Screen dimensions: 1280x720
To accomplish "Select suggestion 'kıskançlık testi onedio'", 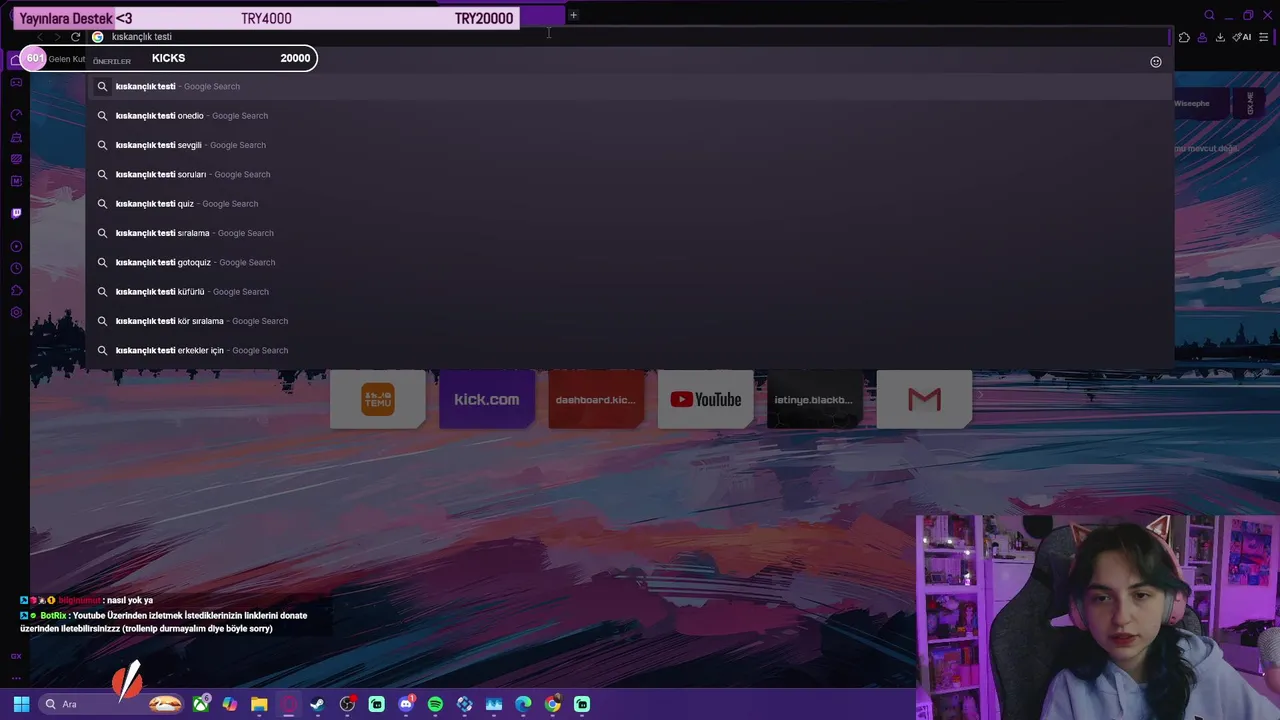I will click(629, 116).
